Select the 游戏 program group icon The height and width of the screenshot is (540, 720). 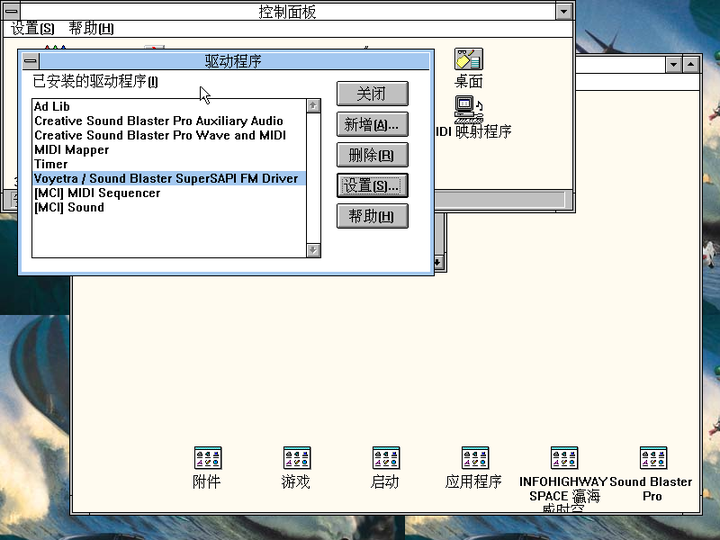296,458
